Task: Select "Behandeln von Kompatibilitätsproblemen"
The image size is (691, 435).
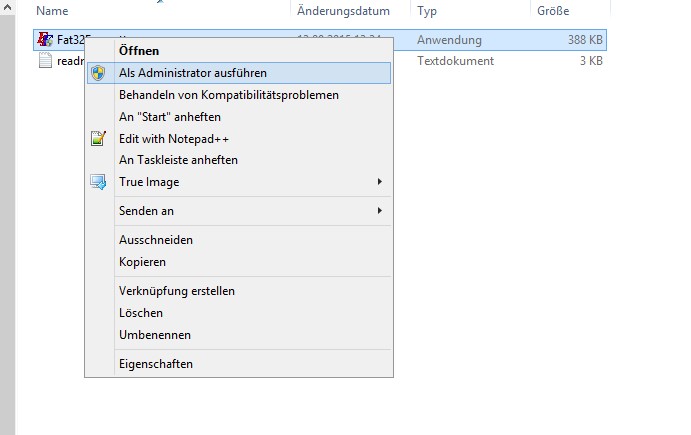Action: pyautogui.click(x=228, y=95)
